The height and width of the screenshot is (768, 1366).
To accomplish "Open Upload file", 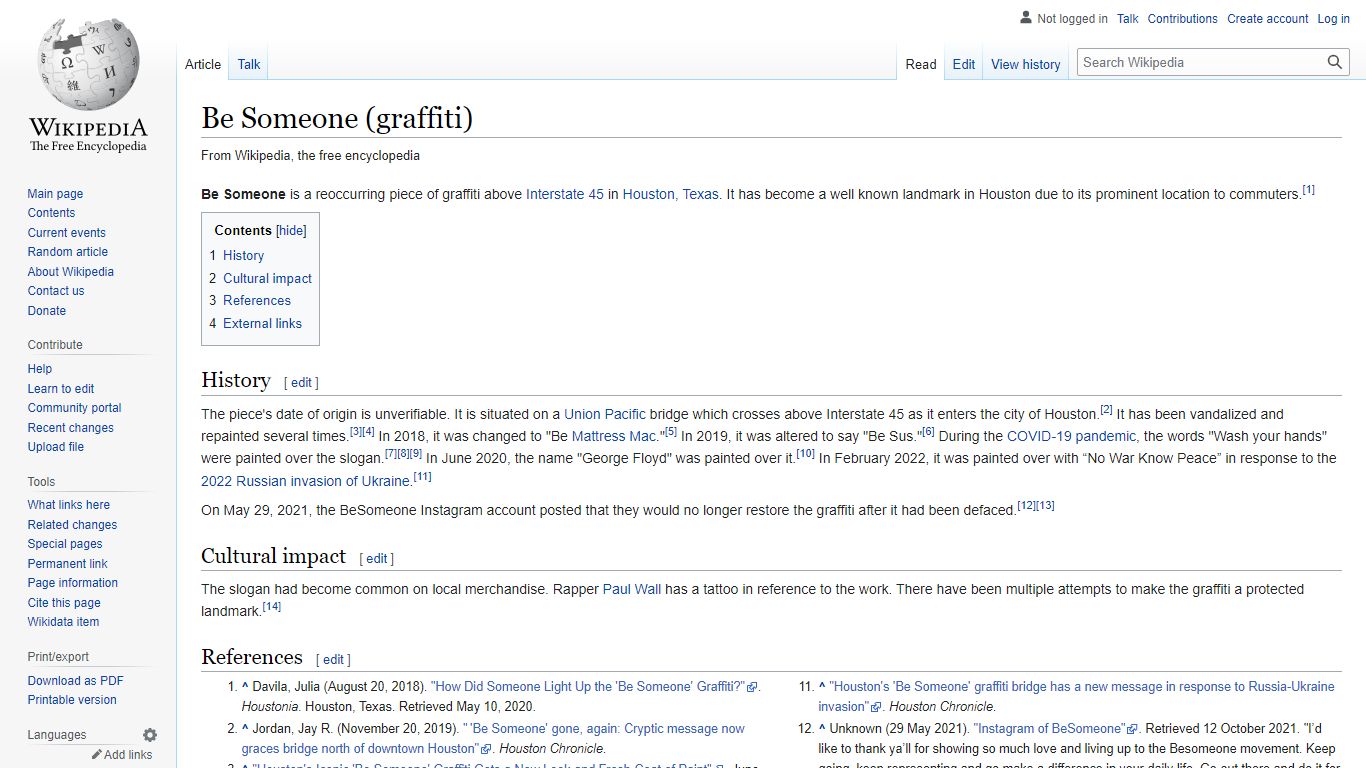I will (x=56, y=447).
